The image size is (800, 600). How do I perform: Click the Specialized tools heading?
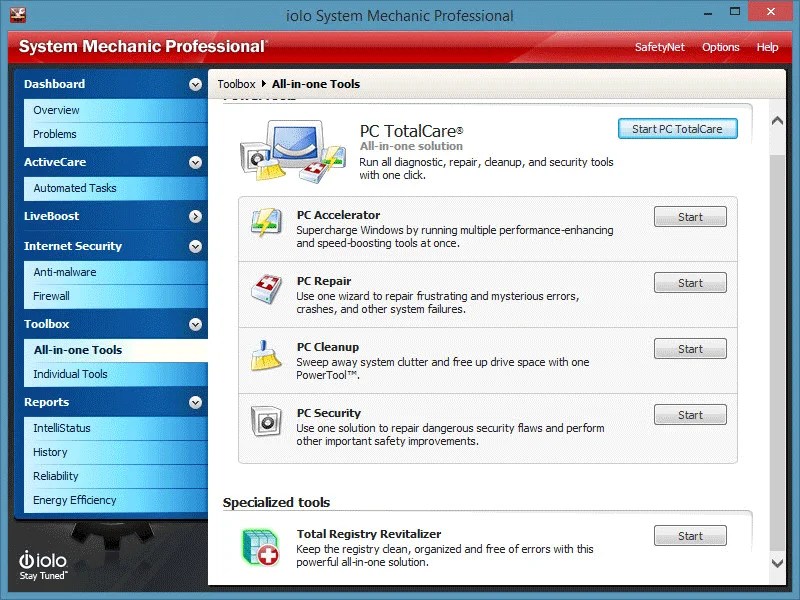277,503
